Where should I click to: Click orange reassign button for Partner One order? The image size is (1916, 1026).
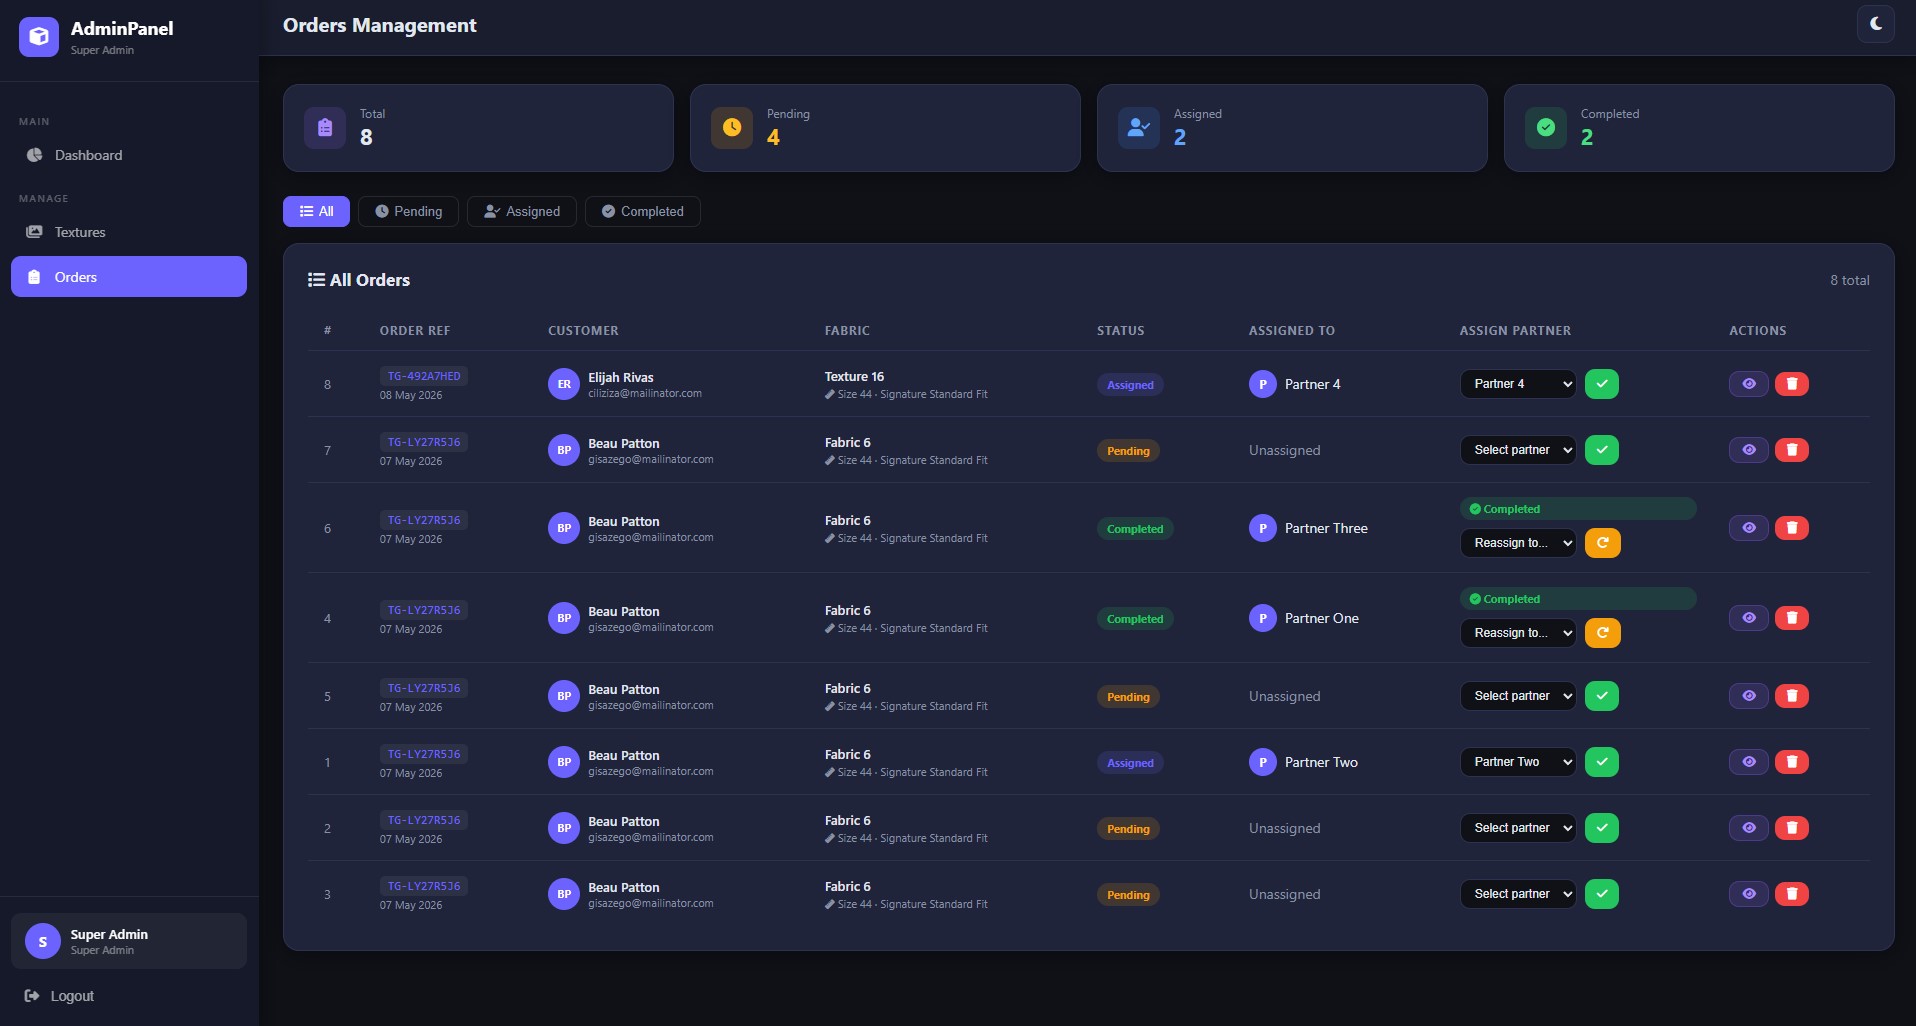pos(1603,633)
